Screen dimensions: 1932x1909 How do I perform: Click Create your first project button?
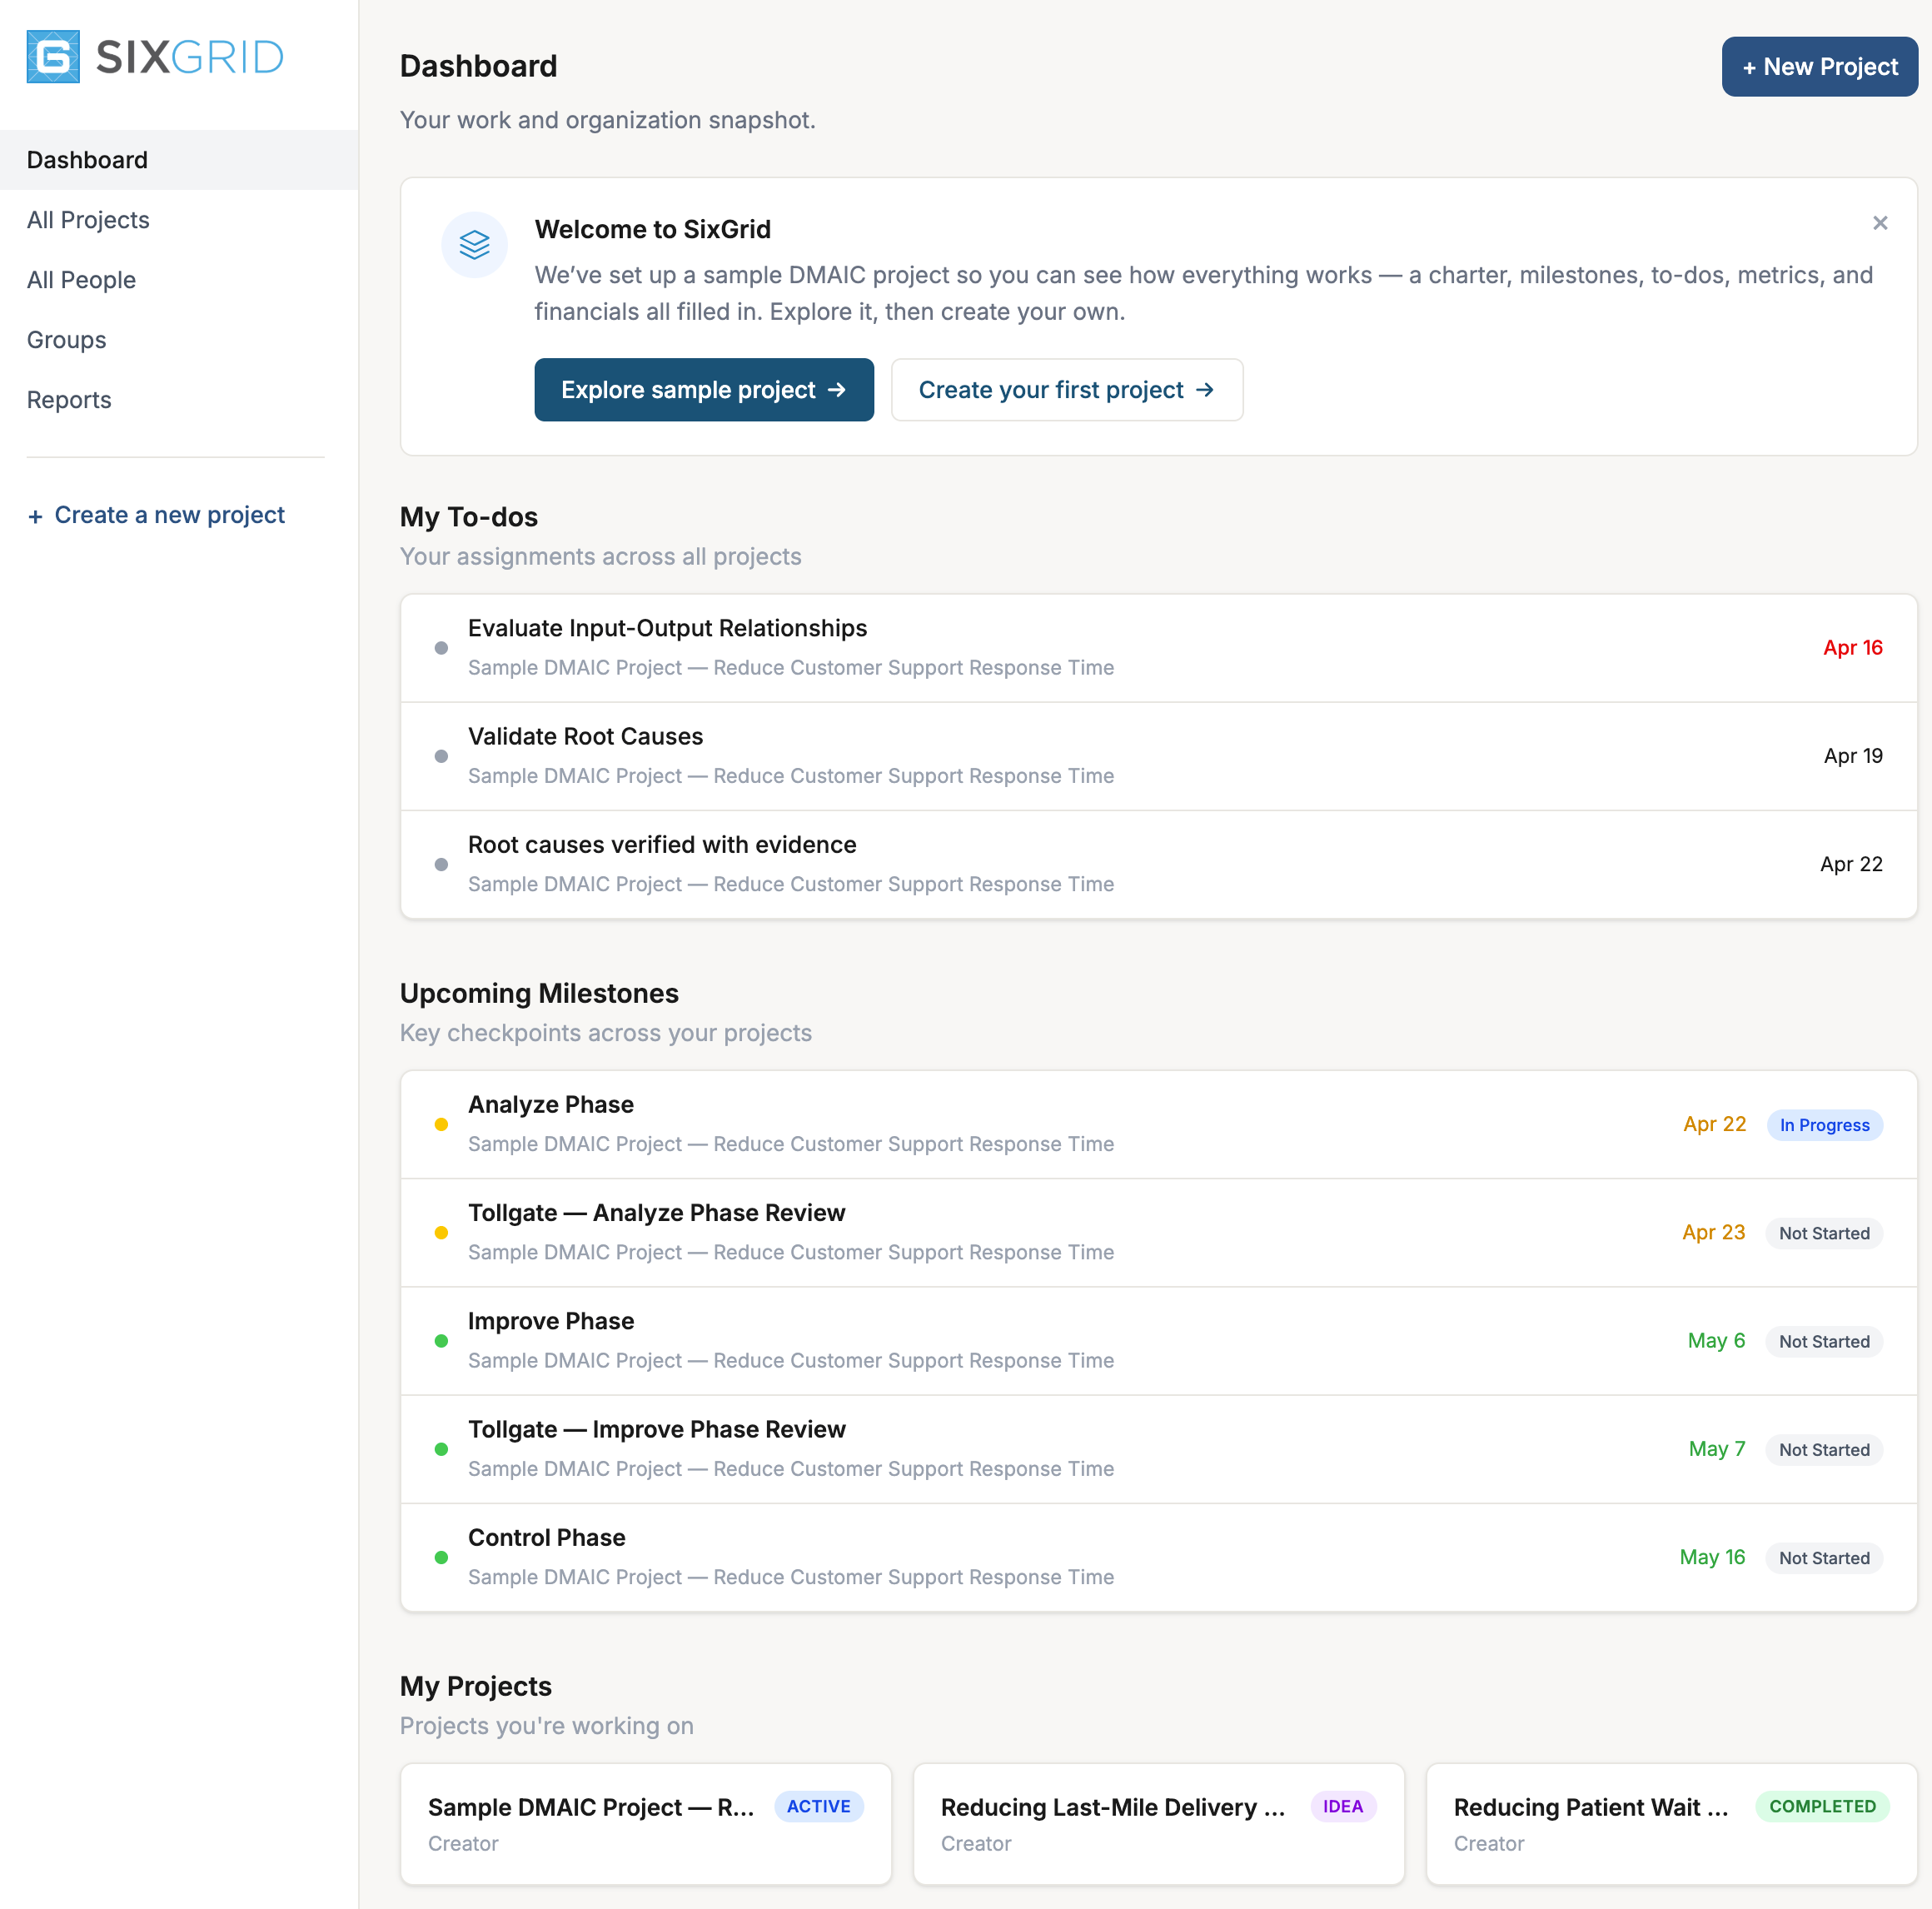point(1066,390)
